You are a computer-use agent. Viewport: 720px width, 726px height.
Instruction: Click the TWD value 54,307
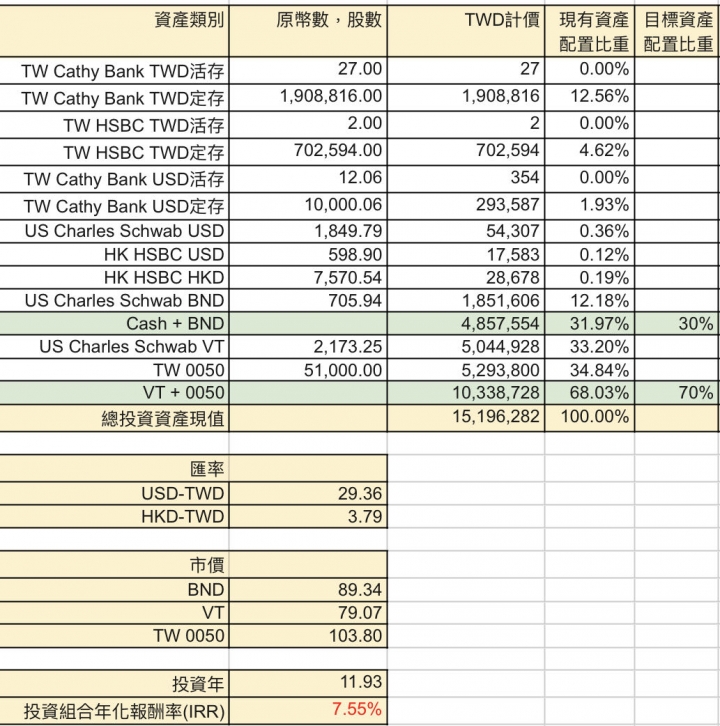[466, 231]
